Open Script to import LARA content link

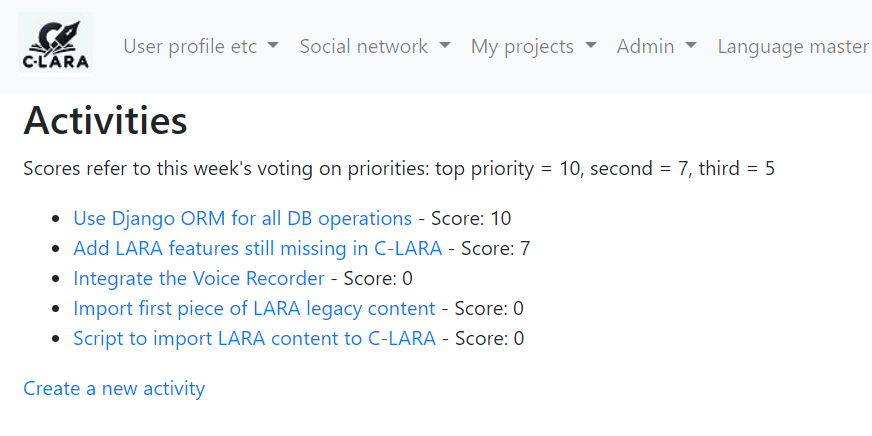pos(254,338)
